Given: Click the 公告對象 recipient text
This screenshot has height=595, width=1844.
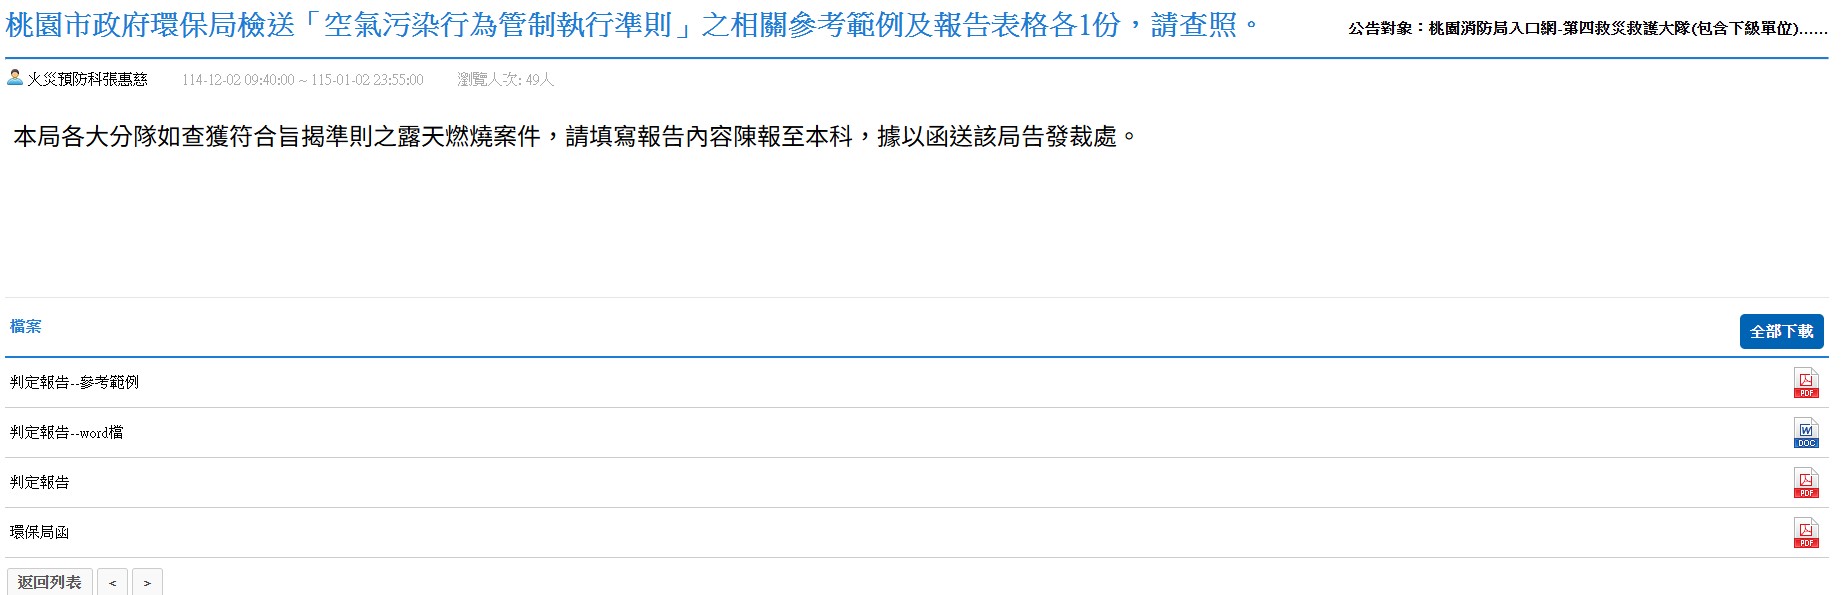Looking at the screenshot, I should pyautogui.click(x=1587, y=28).
